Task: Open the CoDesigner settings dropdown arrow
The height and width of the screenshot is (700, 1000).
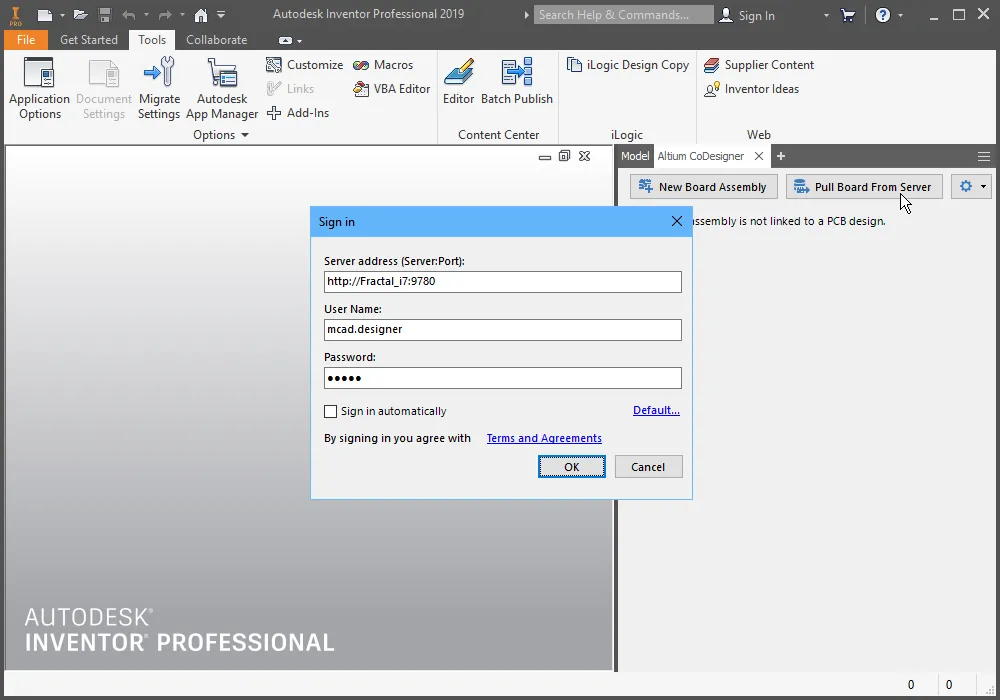Action: tap(983, 187)
